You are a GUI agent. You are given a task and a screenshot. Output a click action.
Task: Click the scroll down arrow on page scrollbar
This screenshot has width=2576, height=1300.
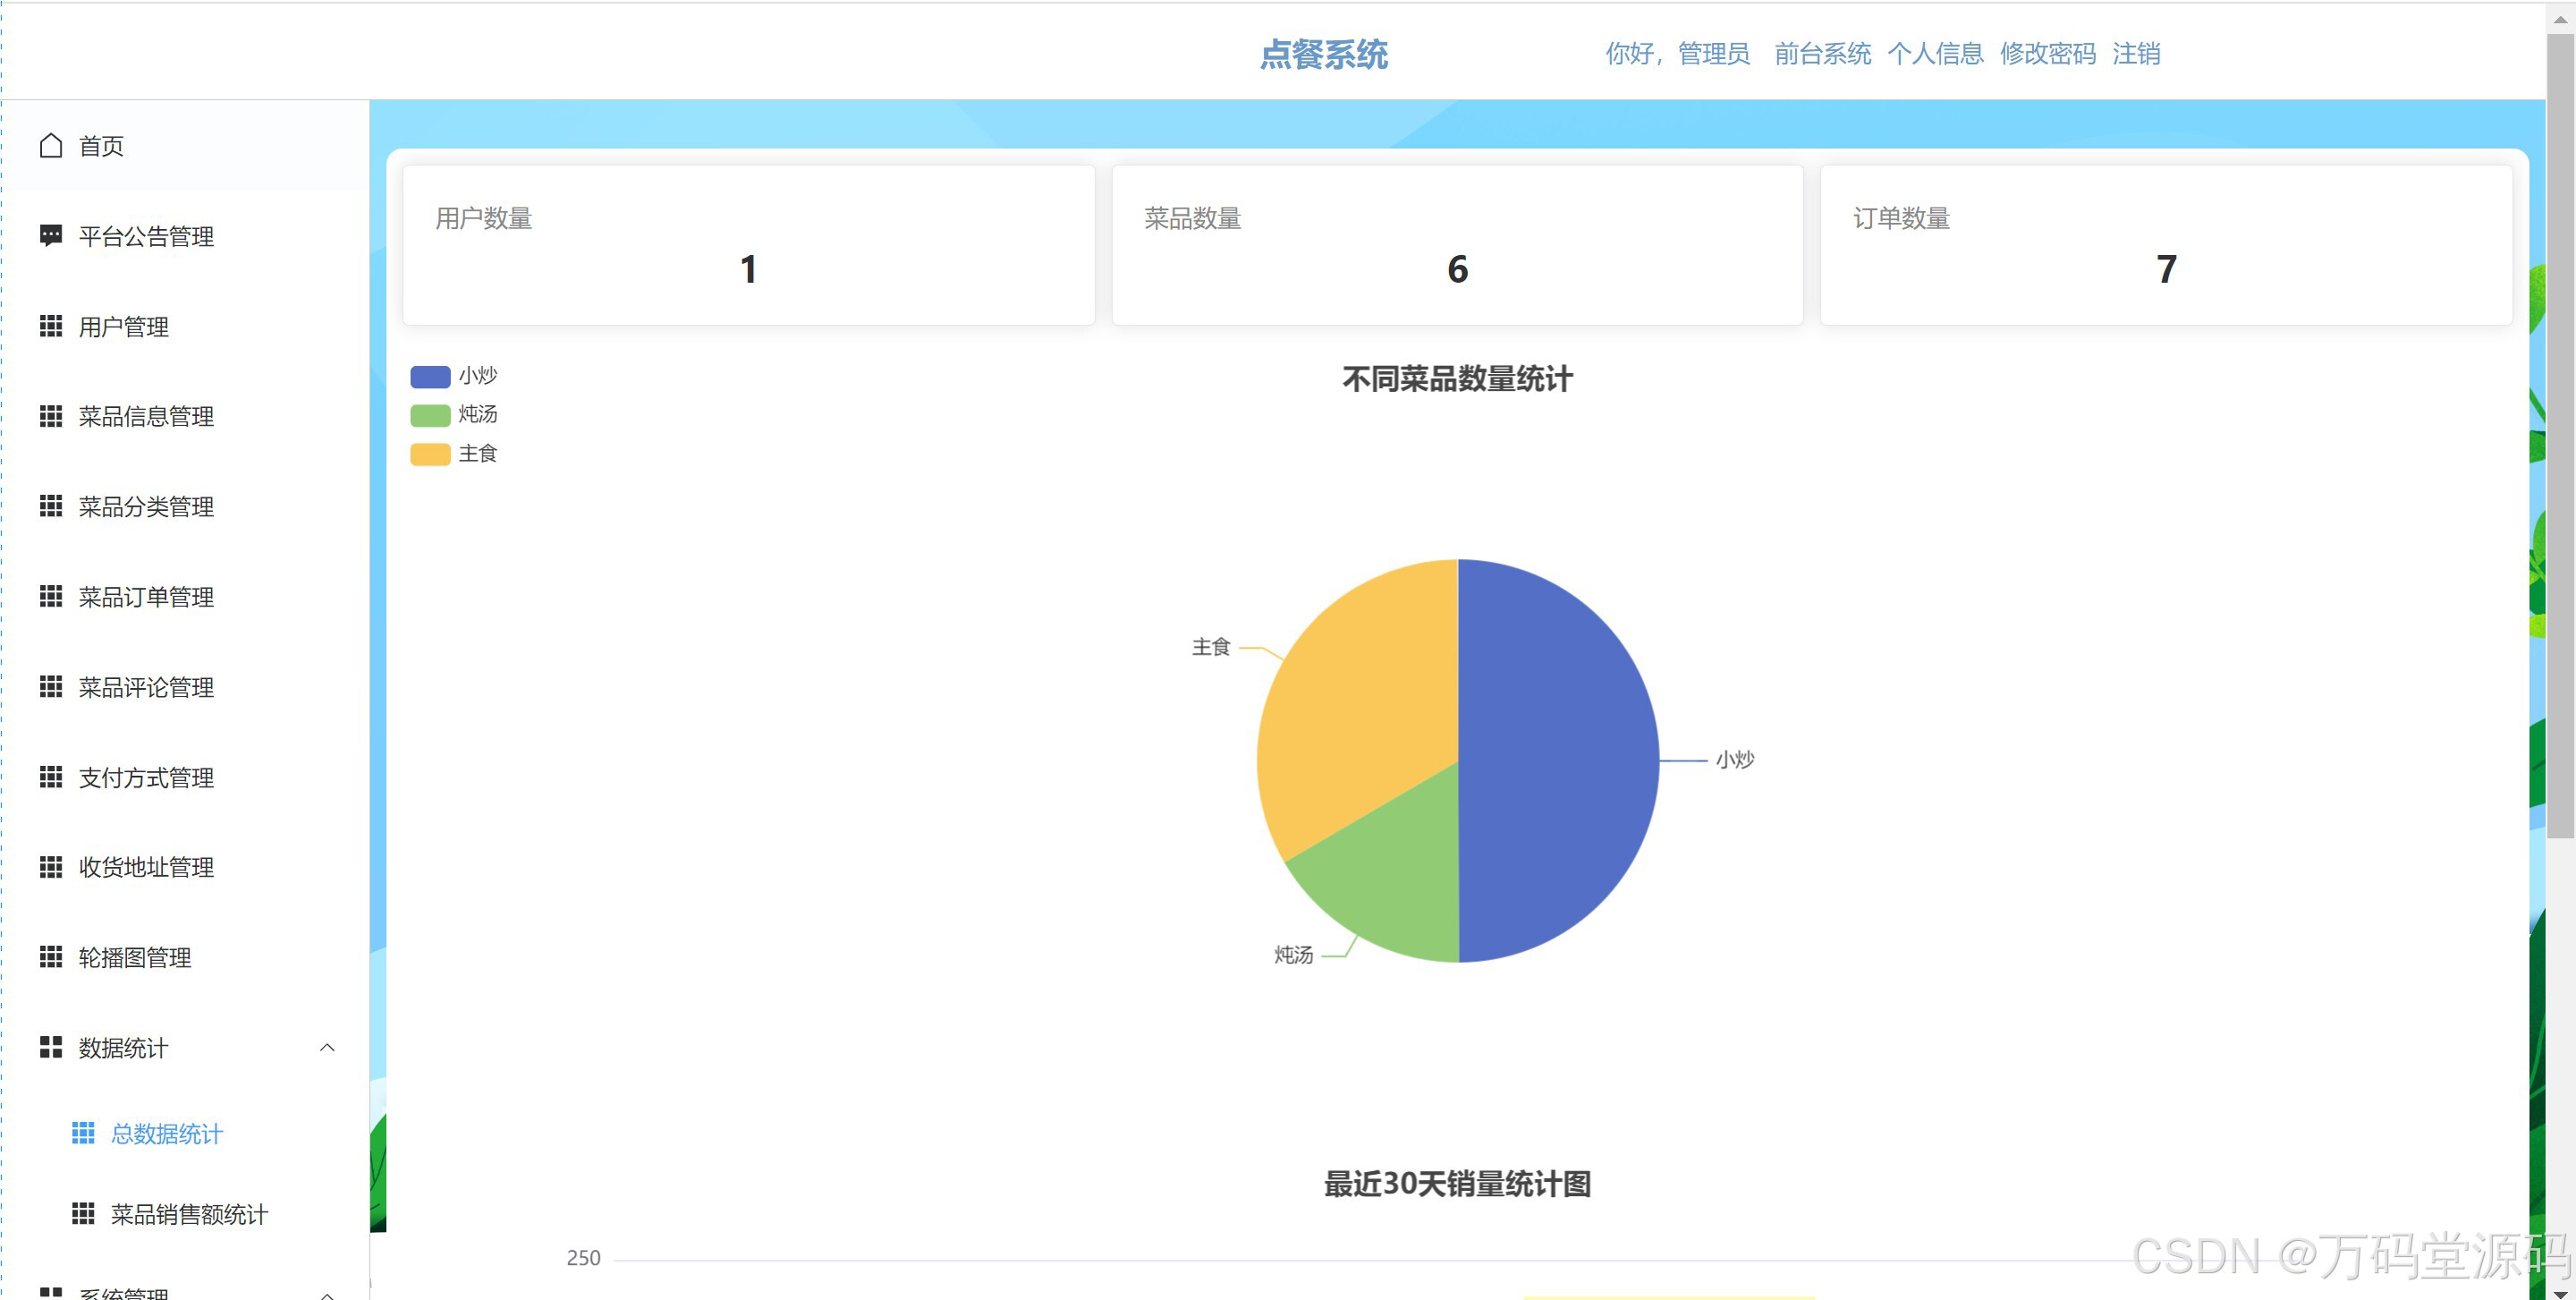point(2560,1292)
